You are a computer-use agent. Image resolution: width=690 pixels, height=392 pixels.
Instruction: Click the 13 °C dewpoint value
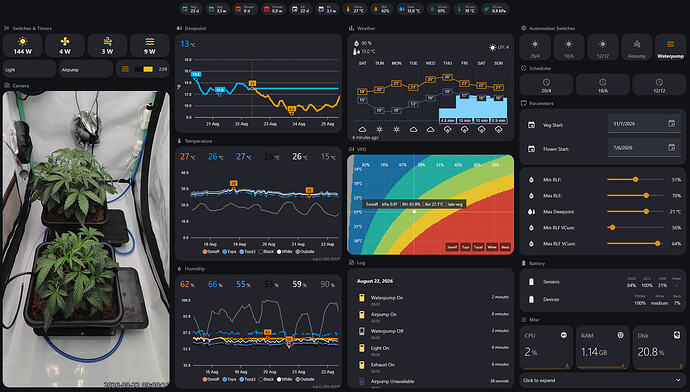187,44
